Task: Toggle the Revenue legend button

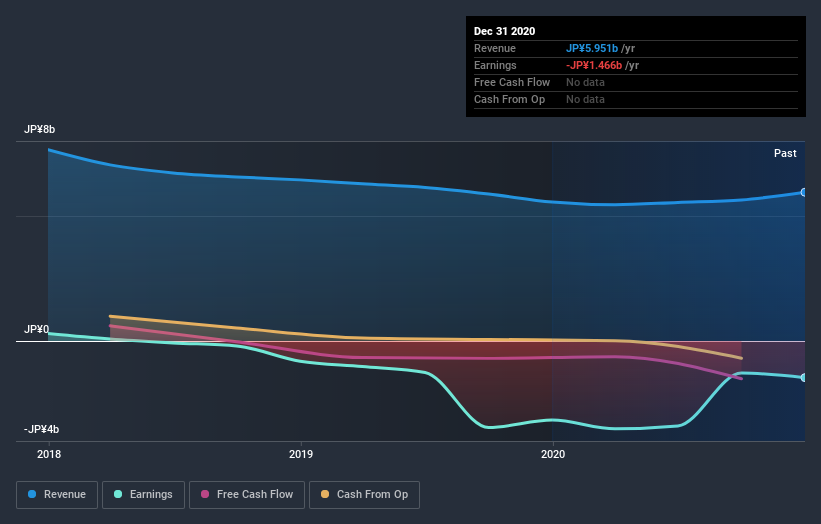Action: point(57,495)
